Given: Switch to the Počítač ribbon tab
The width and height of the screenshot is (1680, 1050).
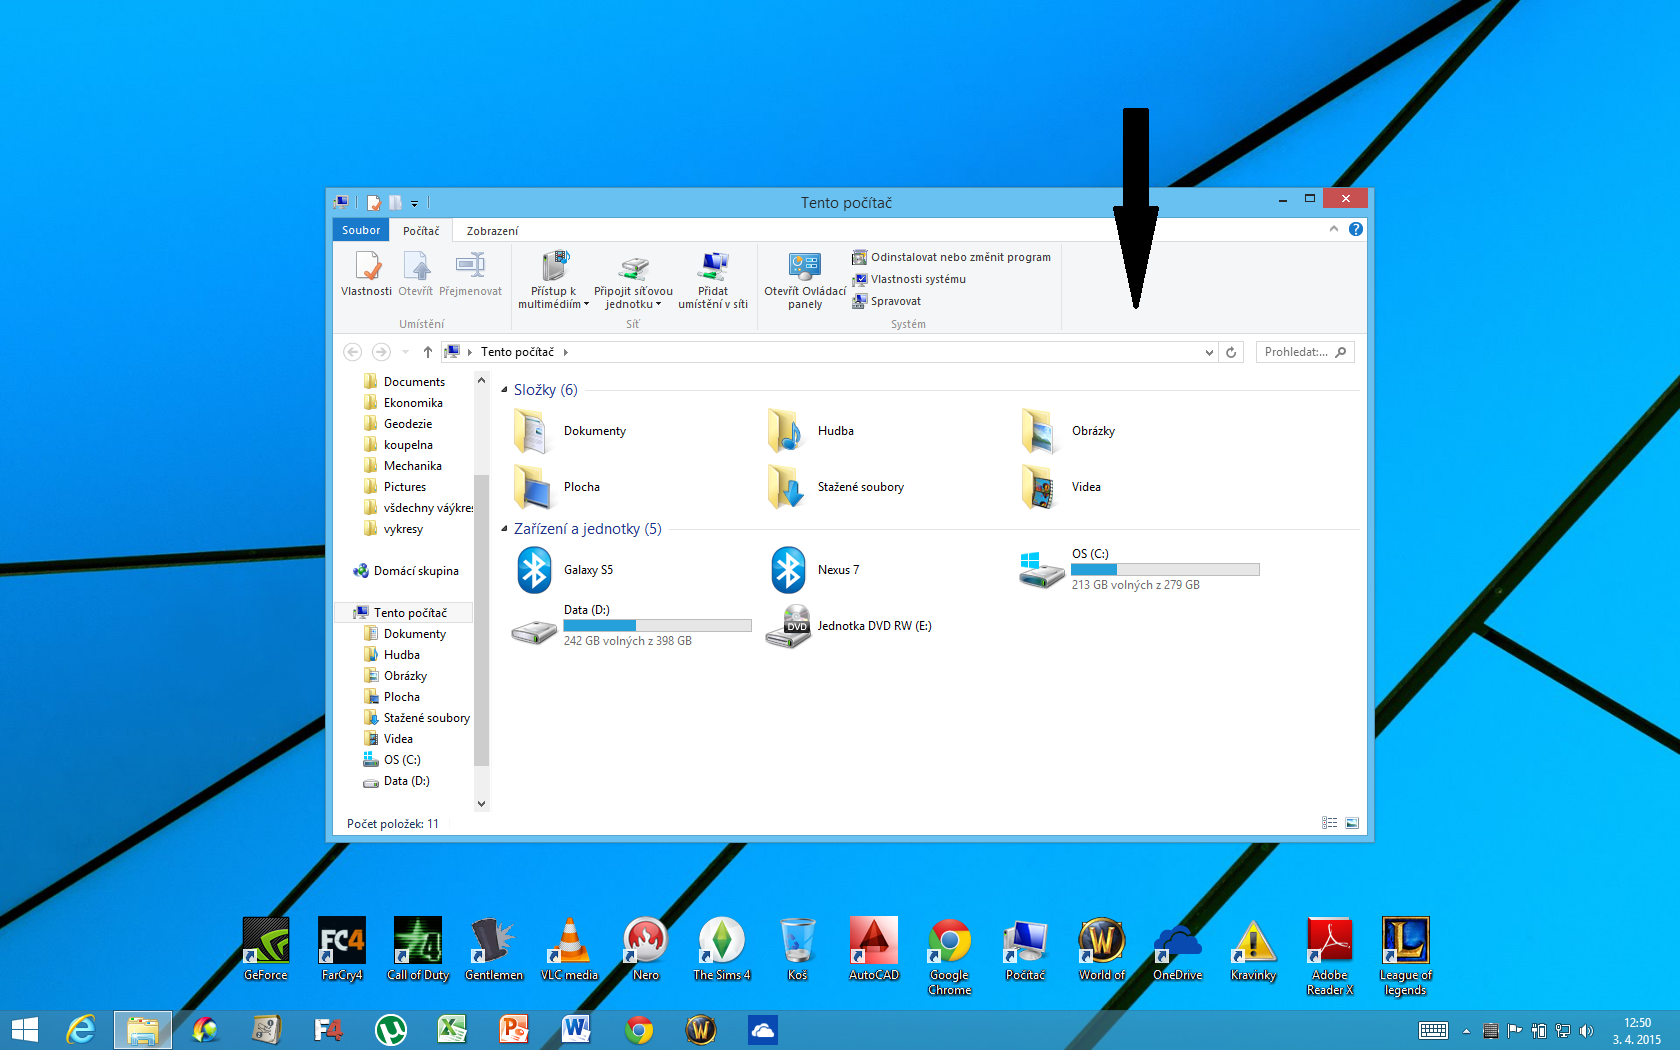Looking at the screenshot, I should tap(421, 231).
